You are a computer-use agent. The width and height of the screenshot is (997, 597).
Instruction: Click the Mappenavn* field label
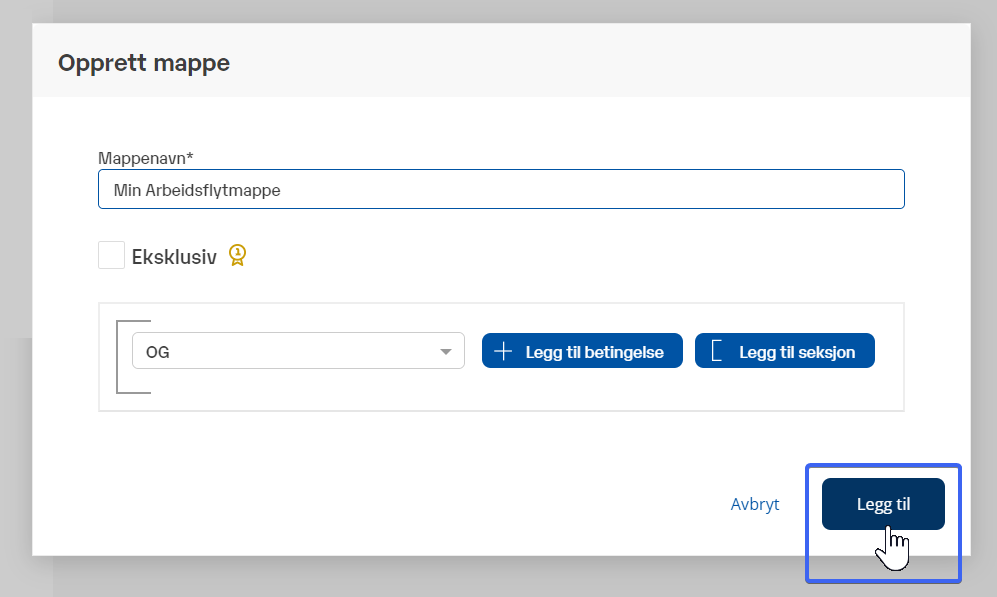tap(146, 158)
